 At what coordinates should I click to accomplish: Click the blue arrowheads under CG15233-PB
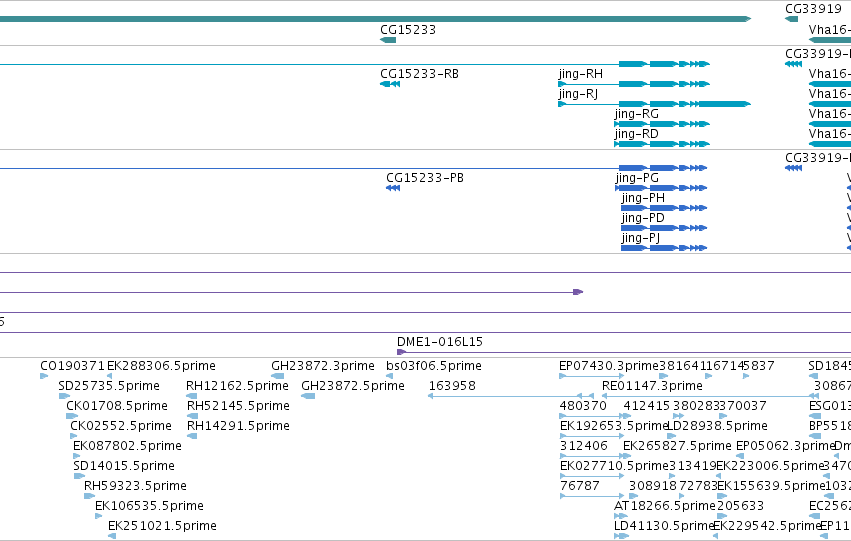click(393, 188)
